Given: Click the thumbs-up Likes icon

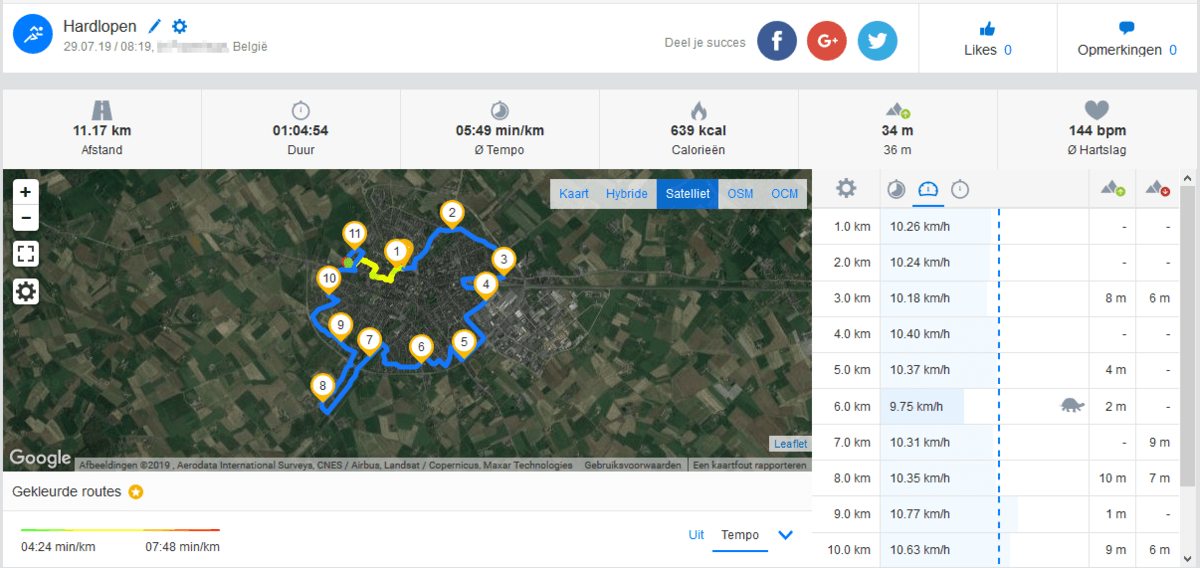Looking at the screenshot, I should tap(987, 28).
